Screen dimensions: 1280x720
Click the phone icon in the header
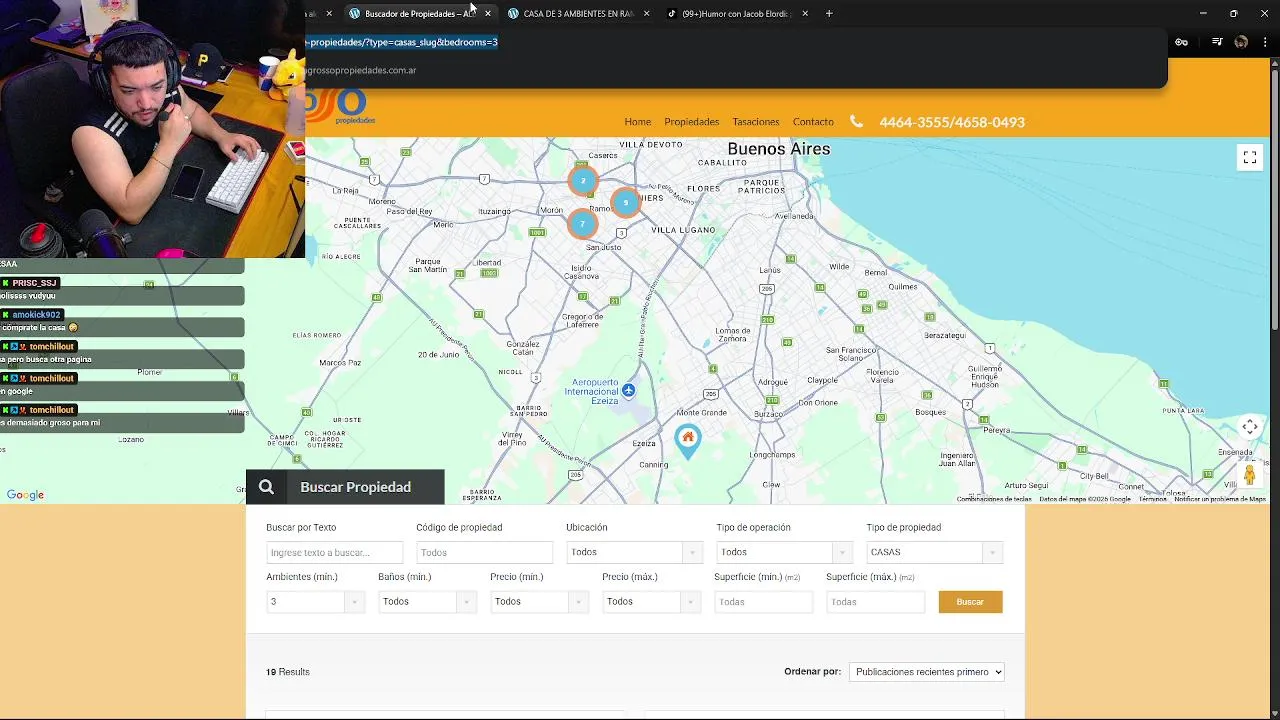point(856,121)
